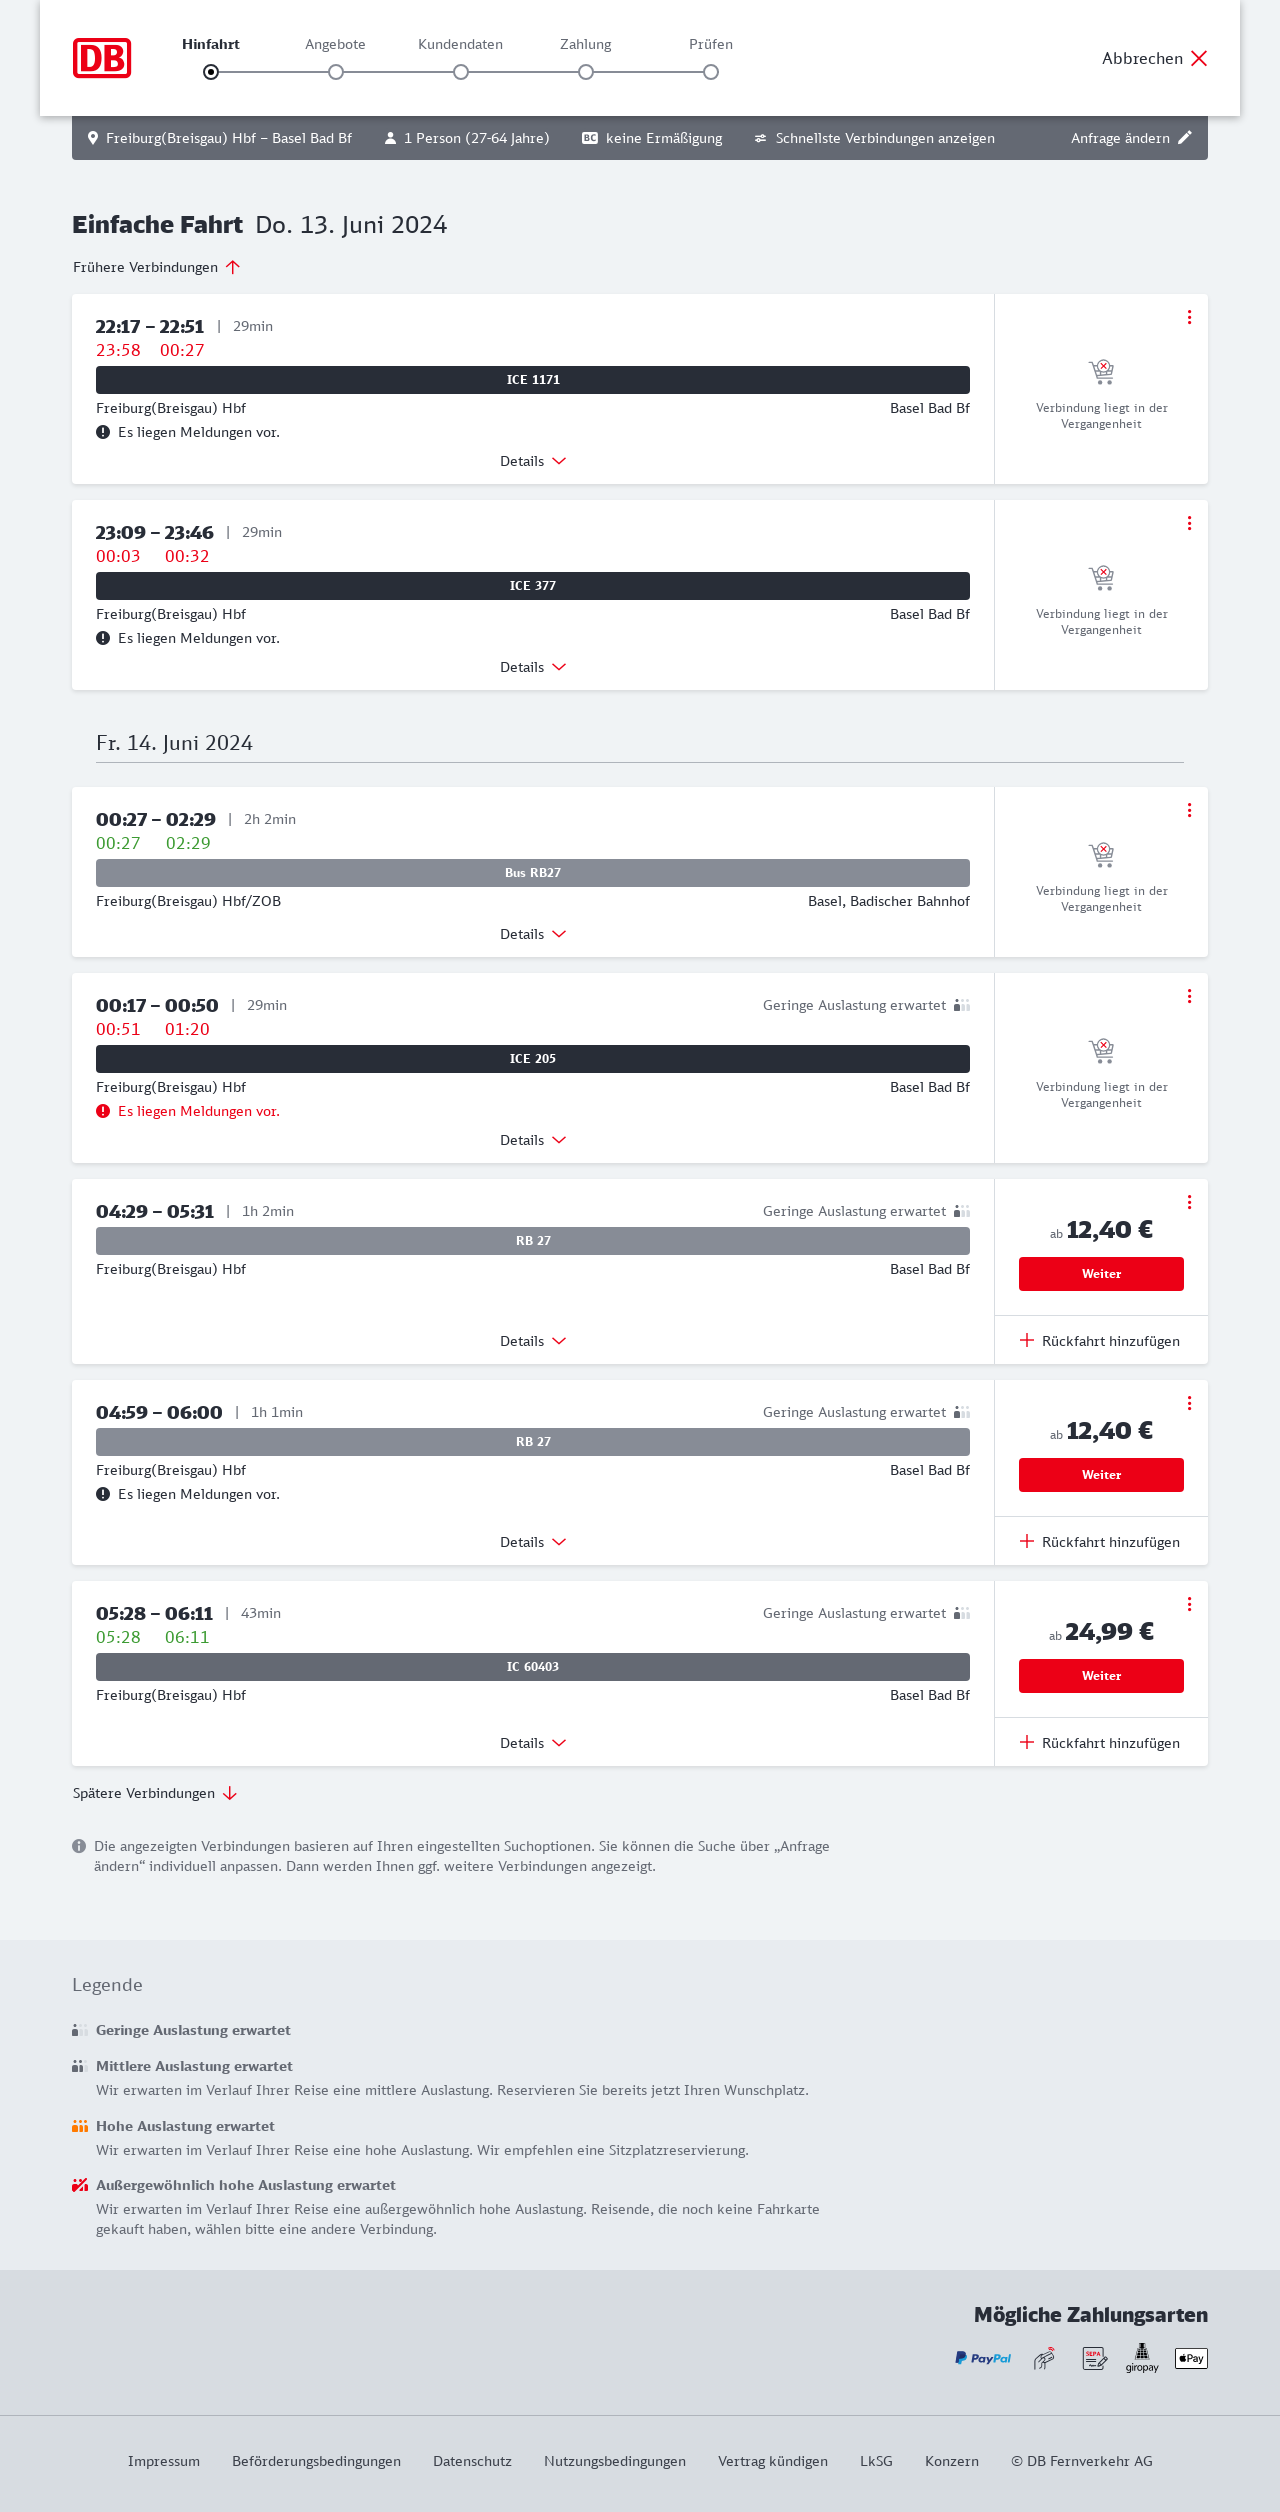Click the red X next to Abbrechen
Viewport: 1280px width, 2512px height.
click(x=1199, y=58)
